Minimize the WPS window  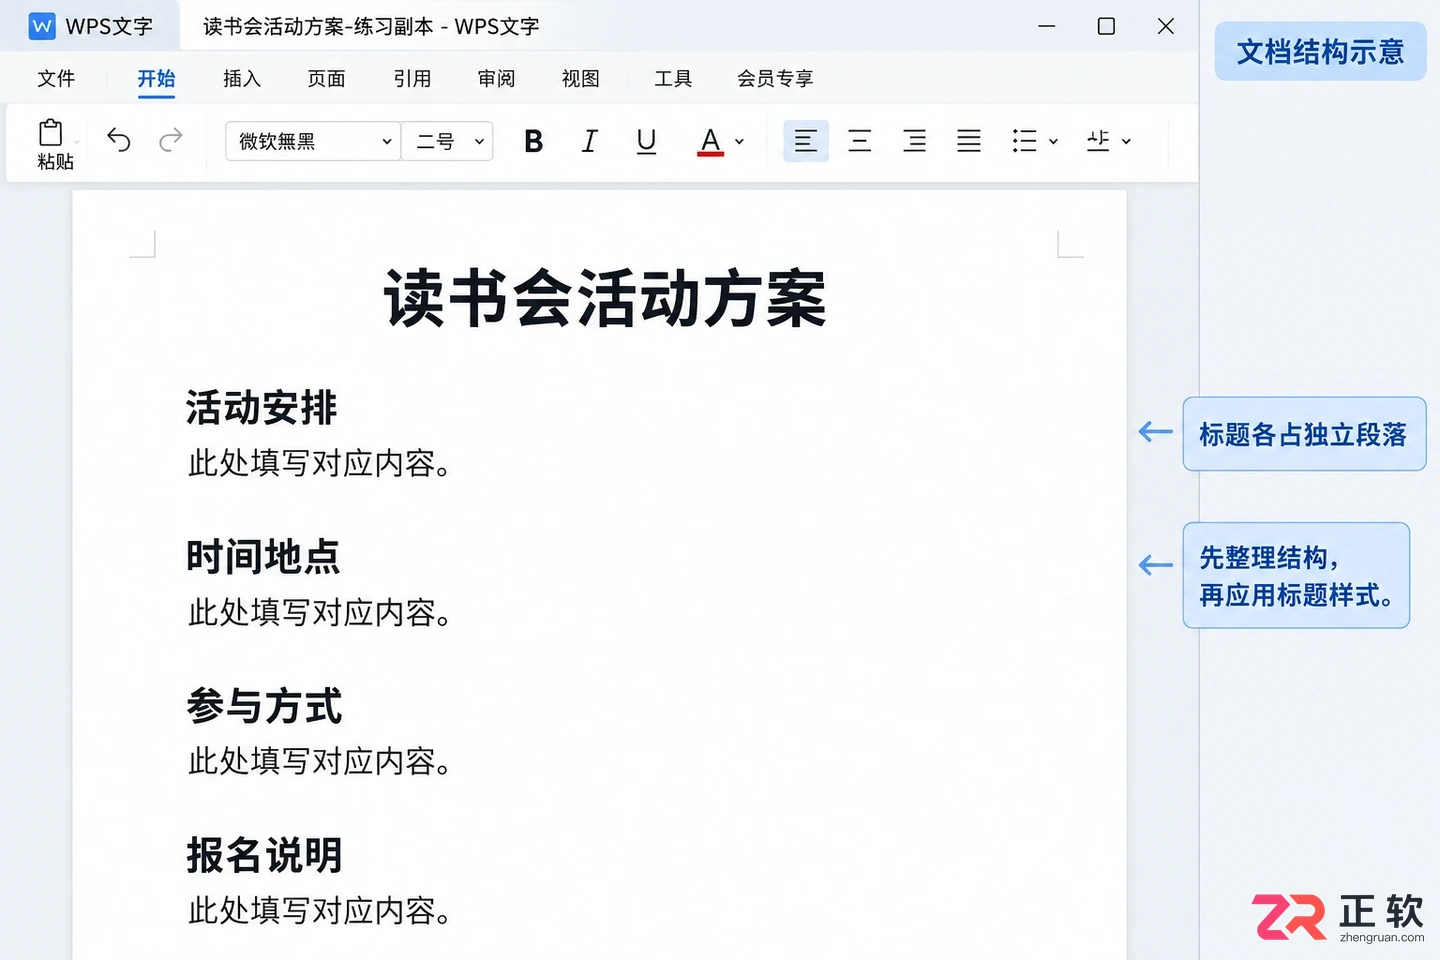(x=1047, y=26)
